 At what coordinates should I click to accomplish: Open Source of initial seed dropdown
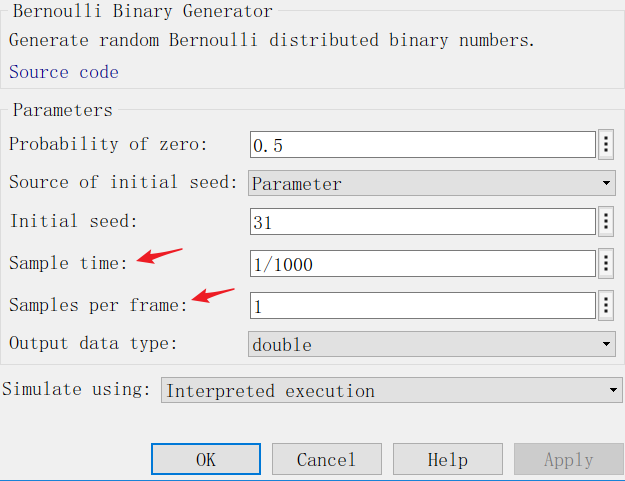coord(432,183)
